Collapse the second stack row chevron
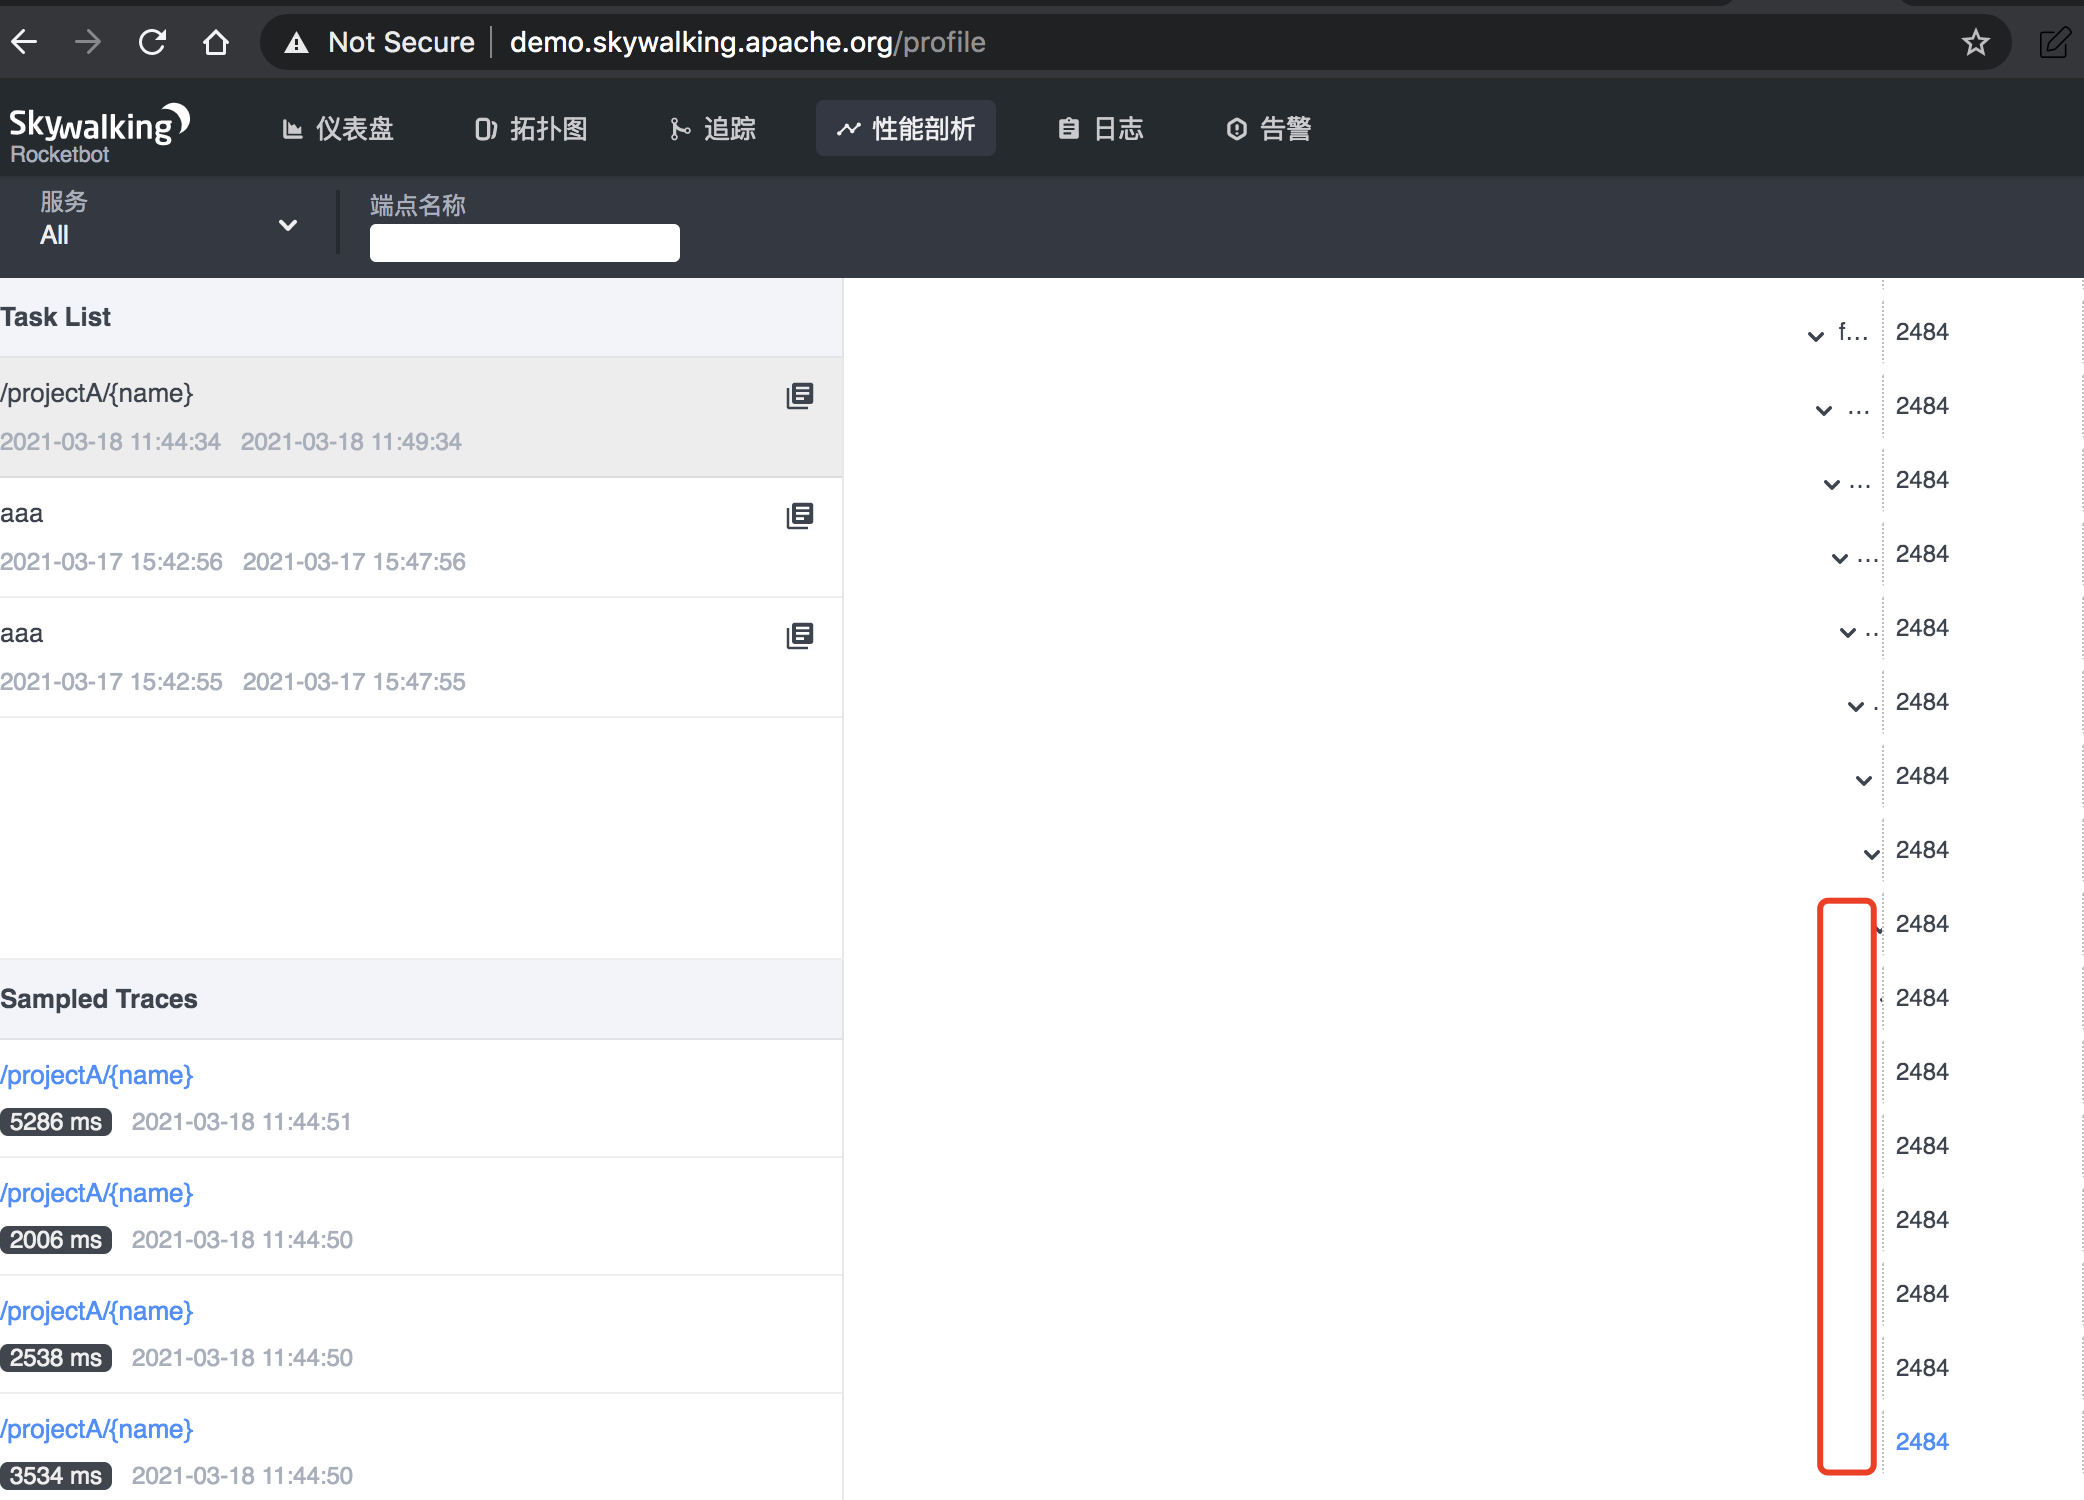The image size is (2084, 1500). click(1824, 409)
